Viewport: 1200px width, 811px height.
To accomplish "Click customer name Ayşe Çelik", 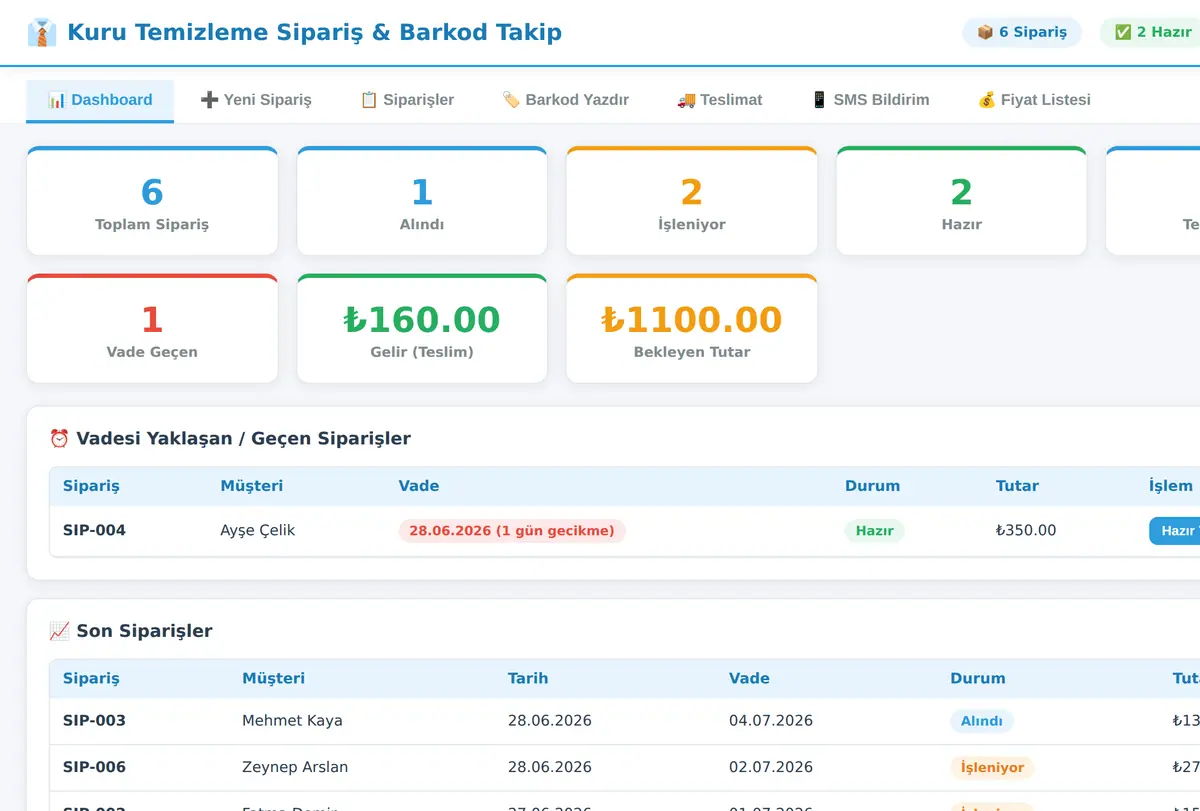I will 257,530.
